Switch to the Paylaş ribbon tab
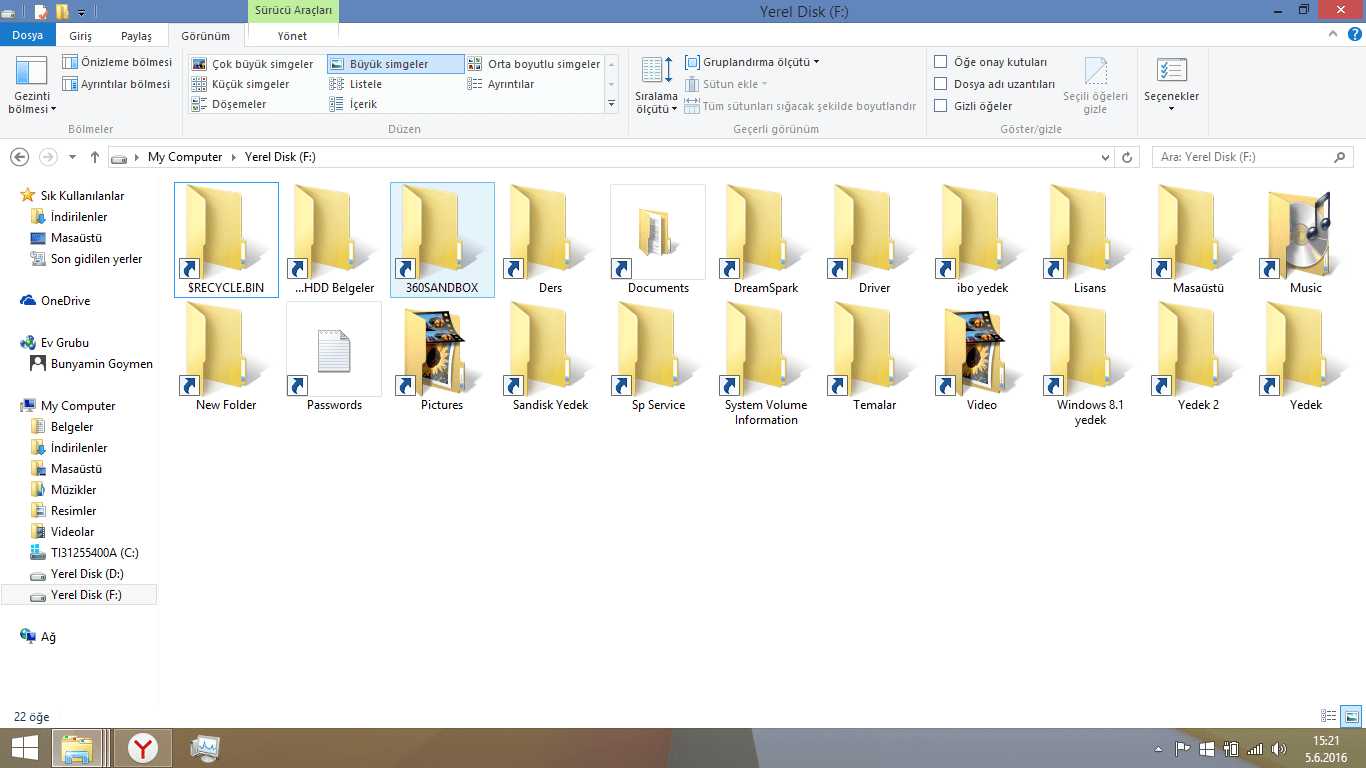Screen dimensions: 1366x768 click(136, 36)
